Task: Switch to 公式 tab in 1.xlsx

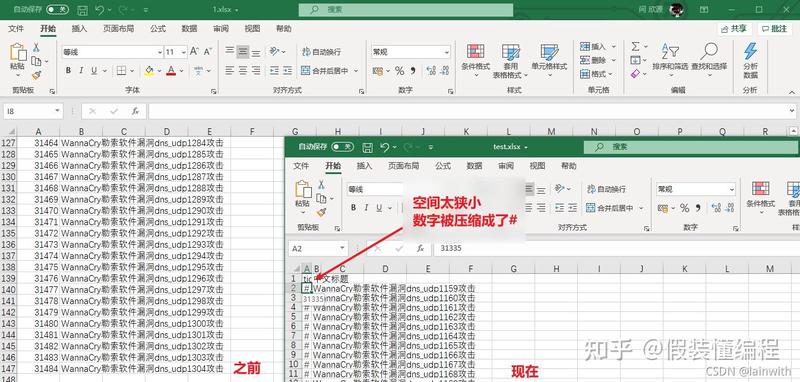Action: coord(158,29)
